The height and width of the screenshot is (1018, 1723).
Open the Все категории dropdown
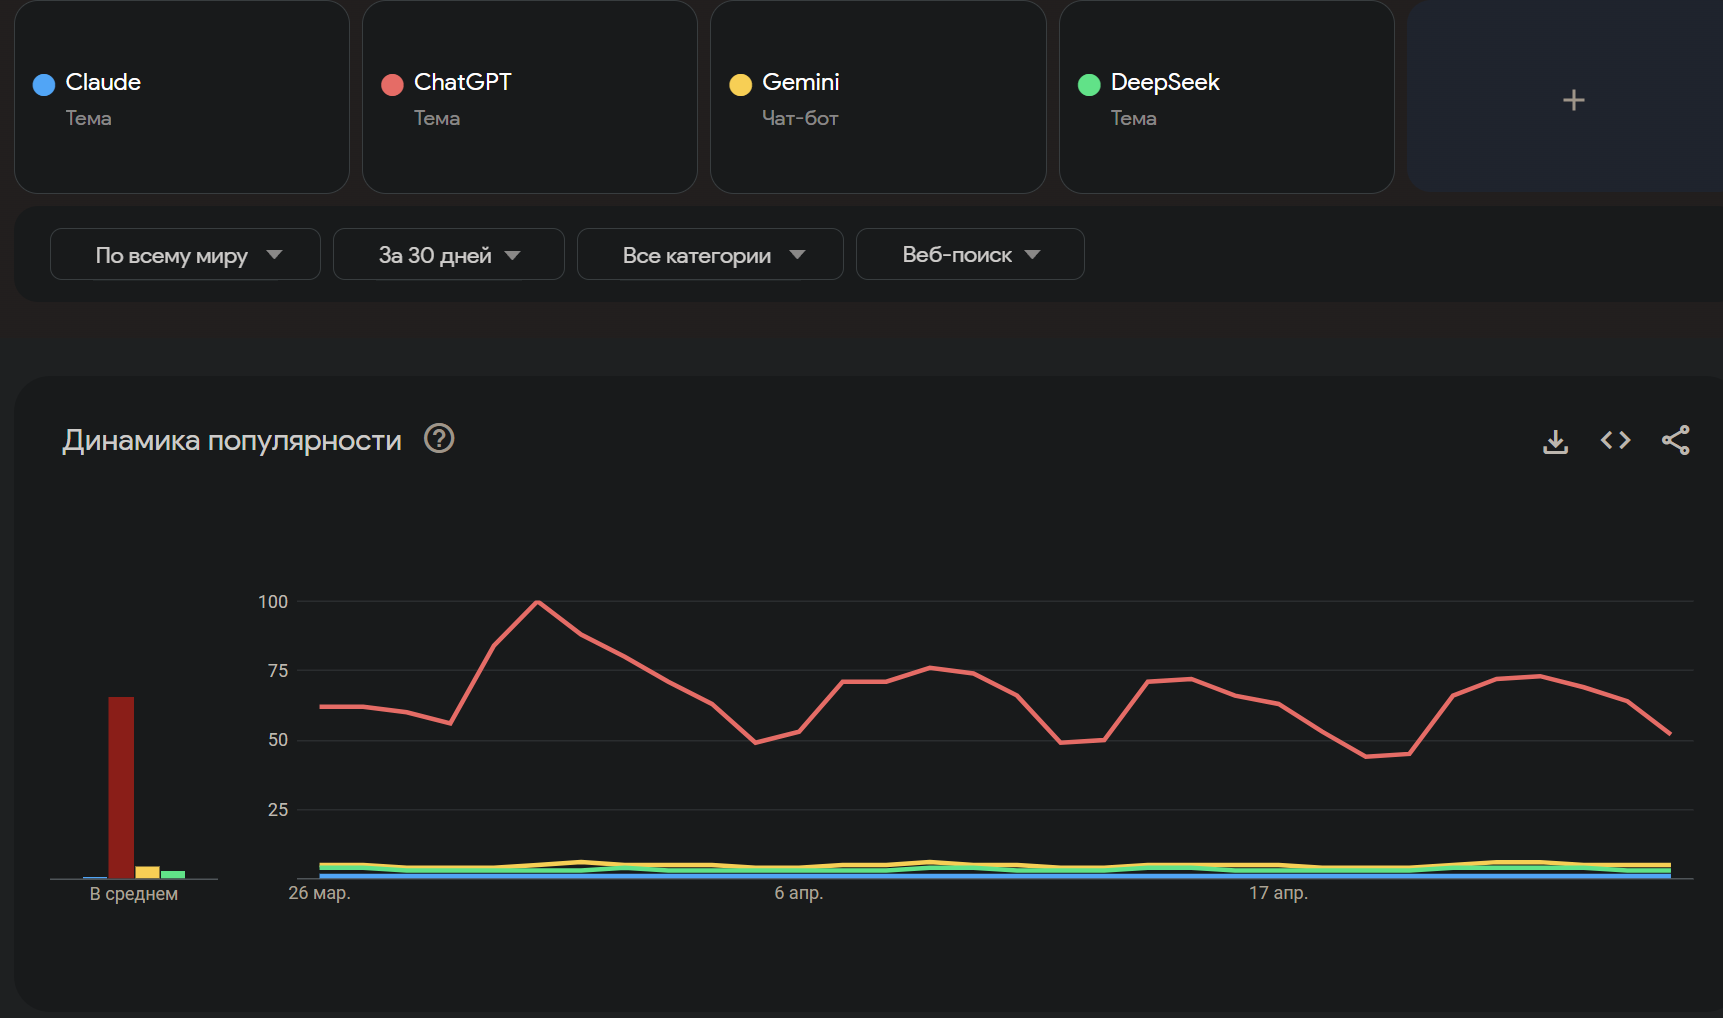[x=710, y=254]
